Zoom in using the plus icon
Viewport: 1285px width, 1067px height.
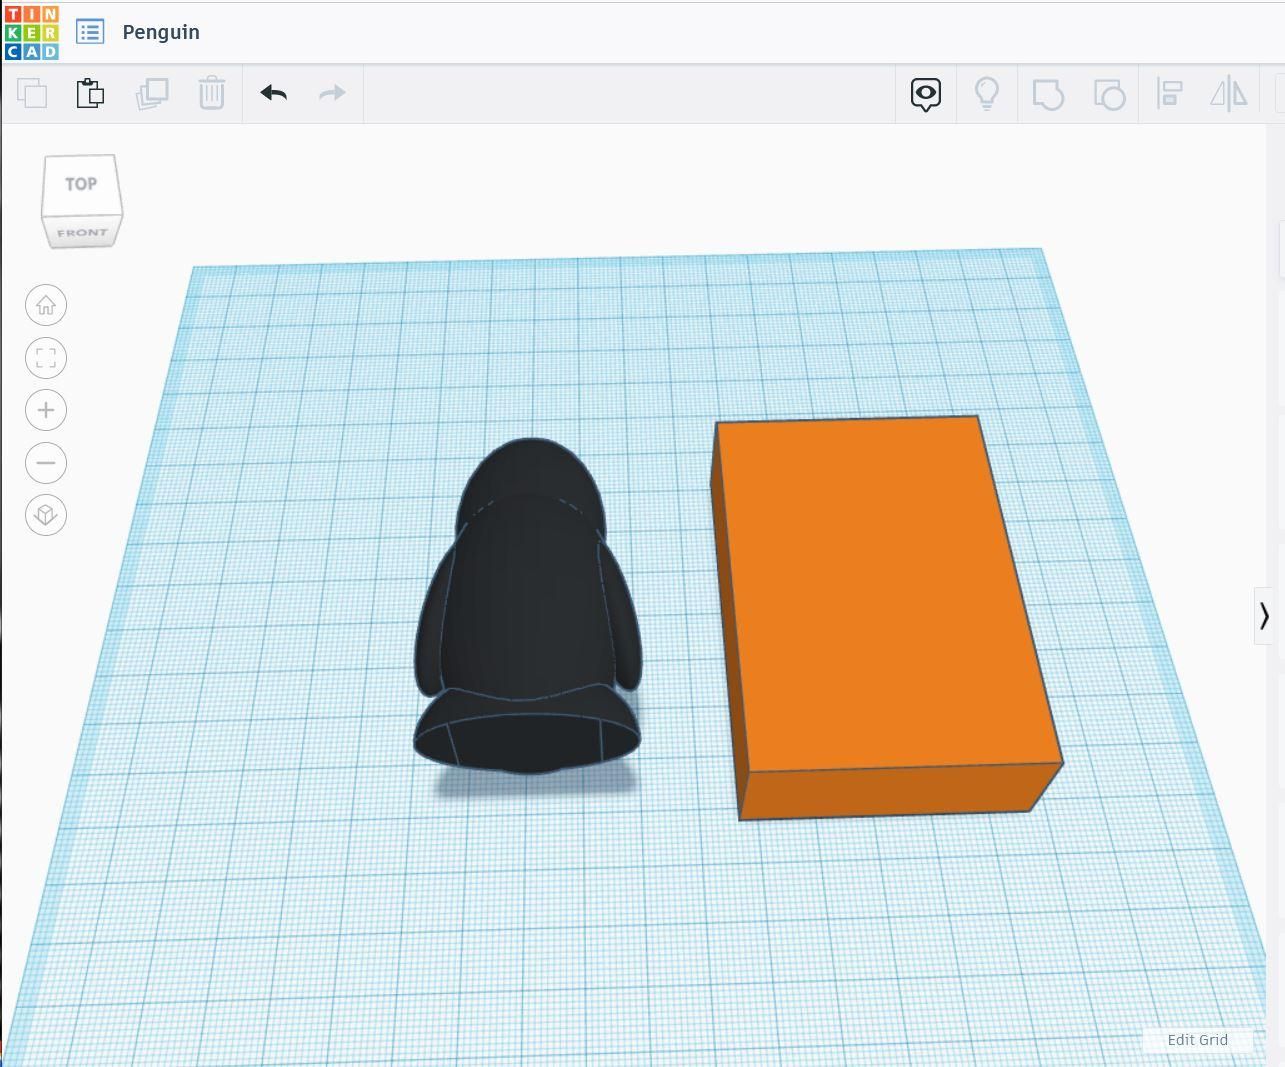(x=45, y=410)
